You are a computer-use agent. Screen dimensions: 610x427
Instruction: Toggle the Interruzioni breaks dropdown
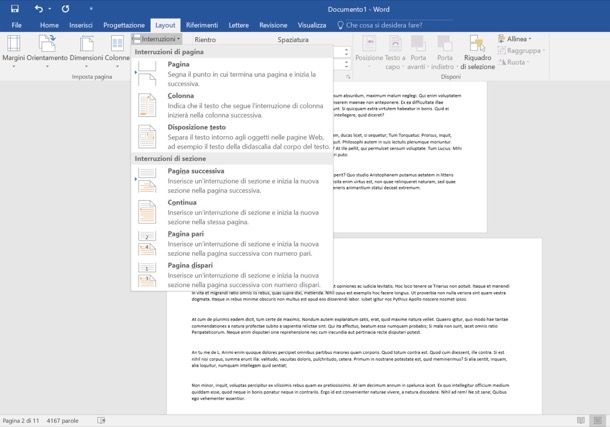(x=156, y=39)
